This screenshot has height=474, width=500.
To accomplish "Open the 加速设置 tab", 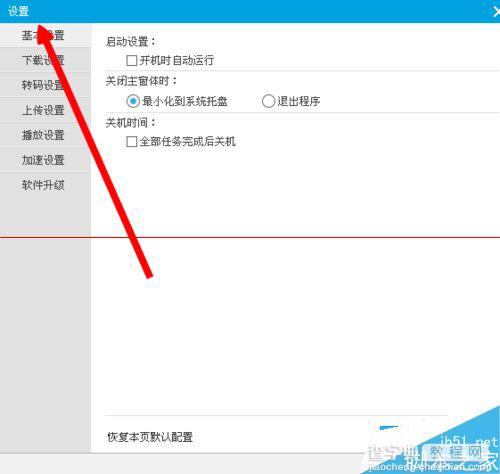I will tap(45, 160).
